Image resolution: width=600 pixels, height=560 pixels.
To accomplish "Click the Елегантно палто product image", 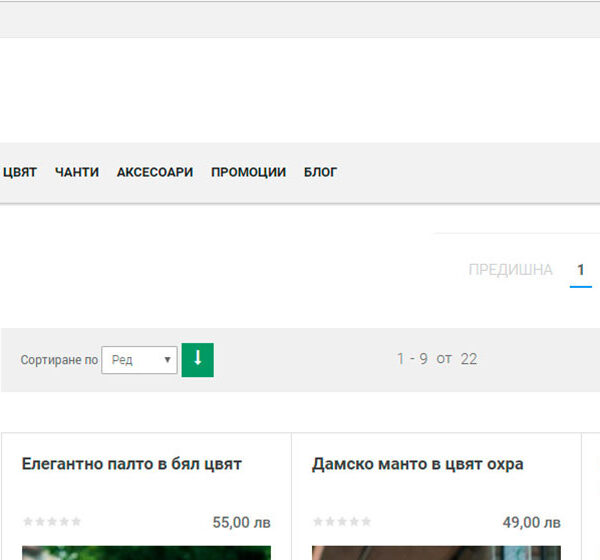I will (146, 553).
